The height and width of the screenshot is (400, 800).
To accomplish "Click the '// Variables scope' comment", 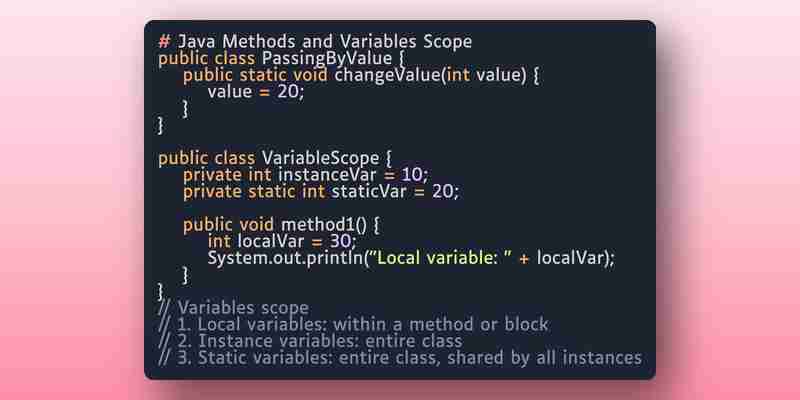I will click(233, 308).
